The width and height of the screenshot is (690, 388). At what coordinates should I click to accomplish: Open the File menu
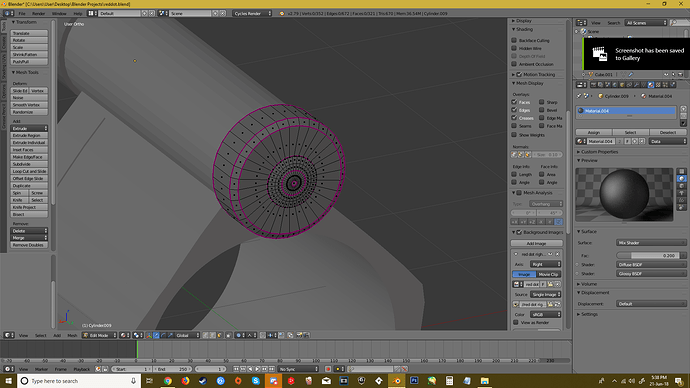coord(22,14)
